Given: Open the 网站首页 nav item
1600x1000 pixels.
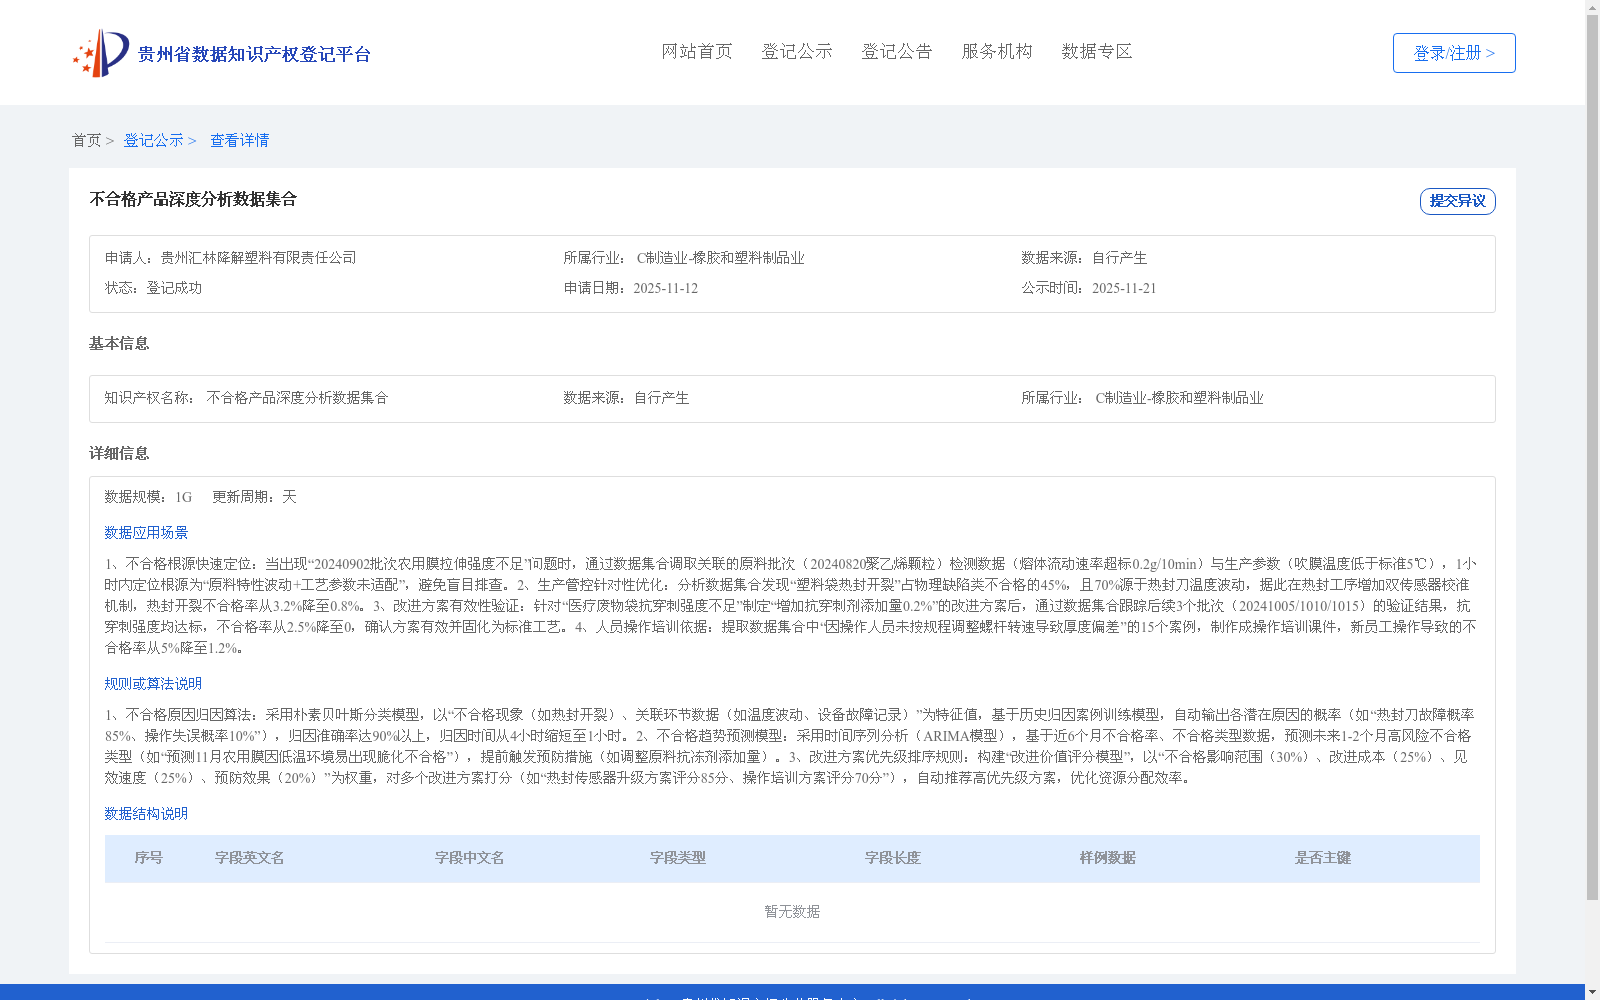Looking at the screenshot, I should (697, 51).
